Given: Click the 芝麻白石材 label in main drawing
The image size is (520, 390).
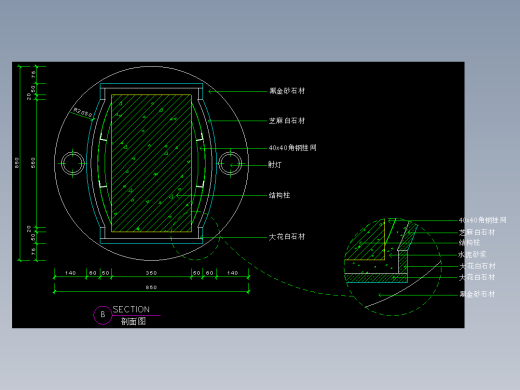Looking at the screenshot, I should (x=287, y=121).
